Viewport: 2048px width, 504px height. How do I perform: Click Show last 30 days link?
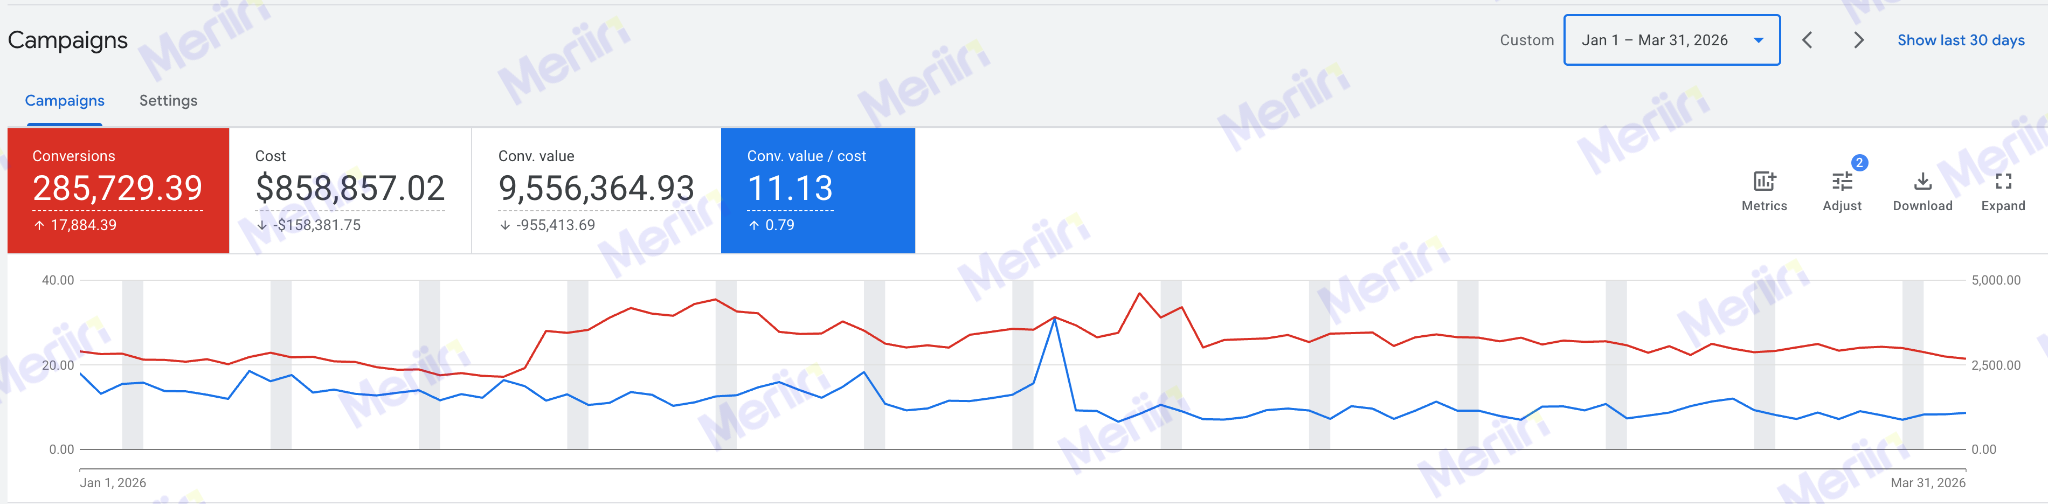coord(1961,40)
